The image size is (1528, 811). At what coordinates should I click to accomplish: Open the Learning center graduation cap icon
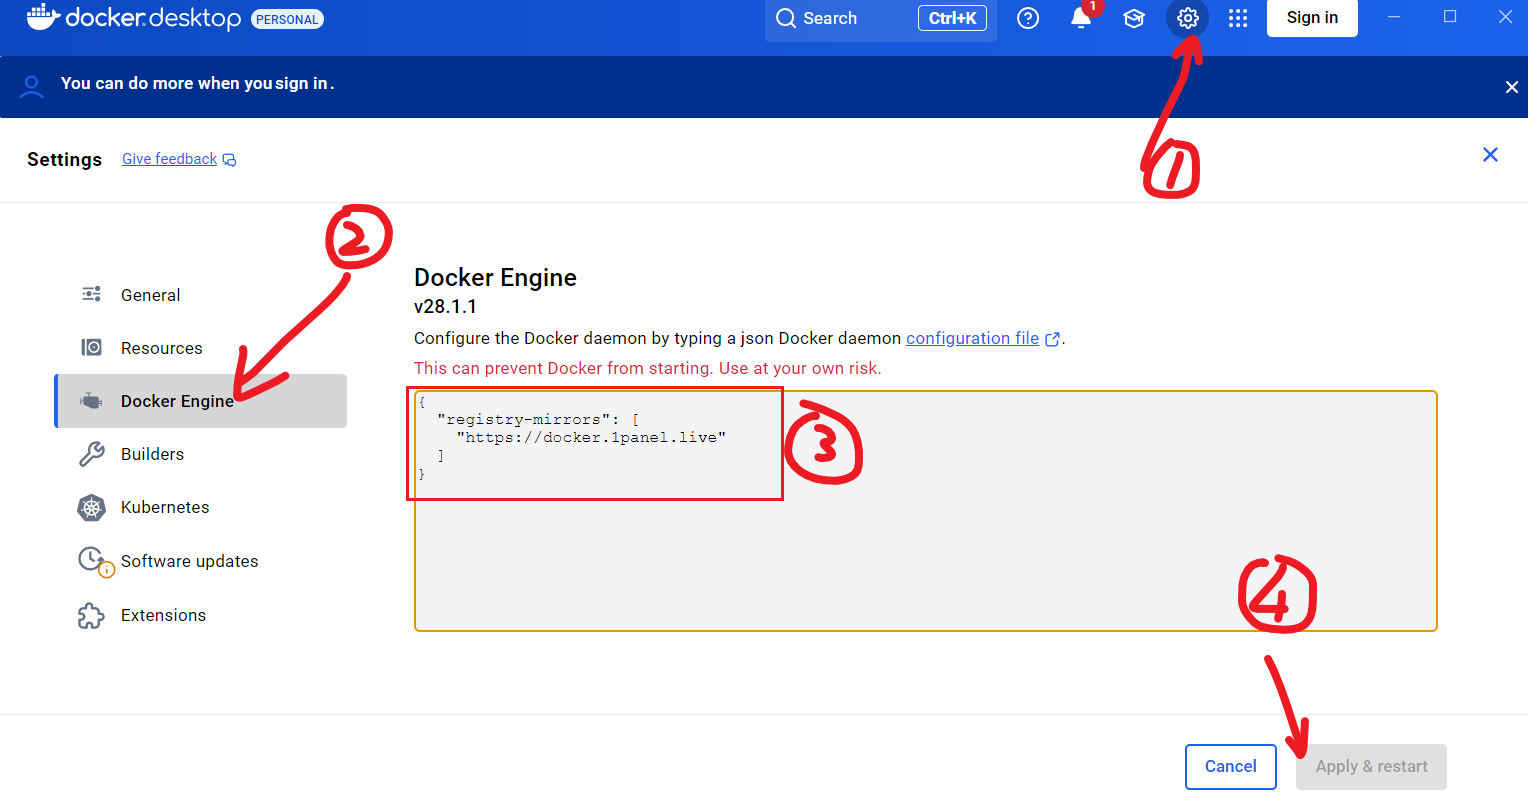1134,18
